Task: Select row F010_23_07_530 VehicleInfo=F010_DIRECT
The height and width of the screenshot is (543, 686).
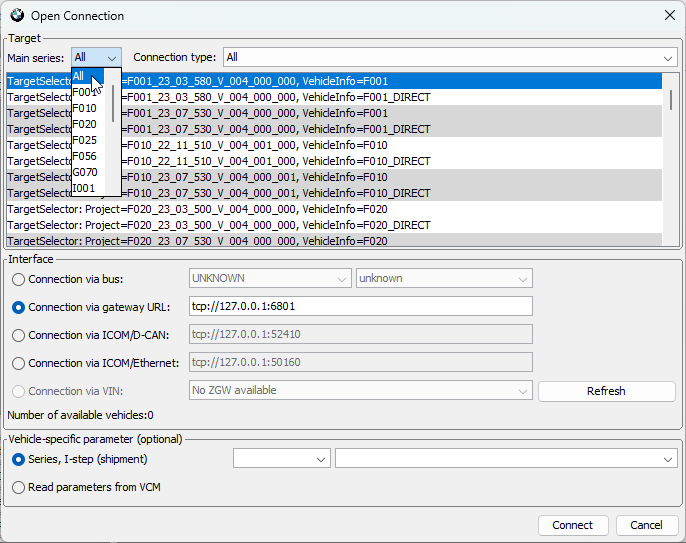Action: click(x=334, y=193)
